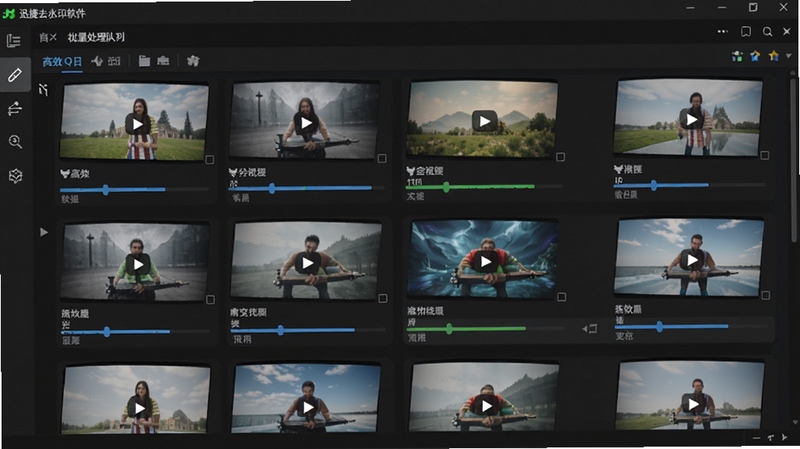Viewport: 800px width, 449px height.
Task: Click the blue star icon with yellow accent
Action: (x=755, y=56)
